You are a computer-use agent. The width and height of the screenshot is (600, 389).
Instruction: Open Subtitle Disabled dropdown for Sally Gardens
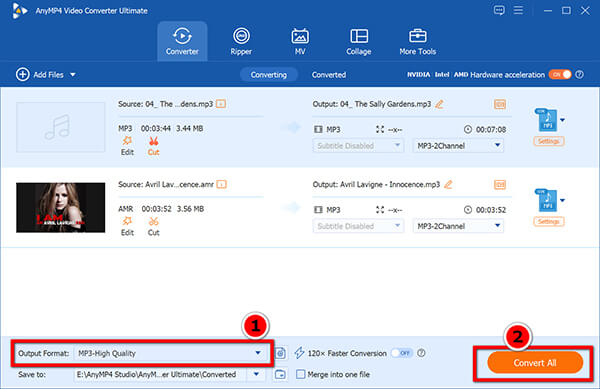point(358,146)
